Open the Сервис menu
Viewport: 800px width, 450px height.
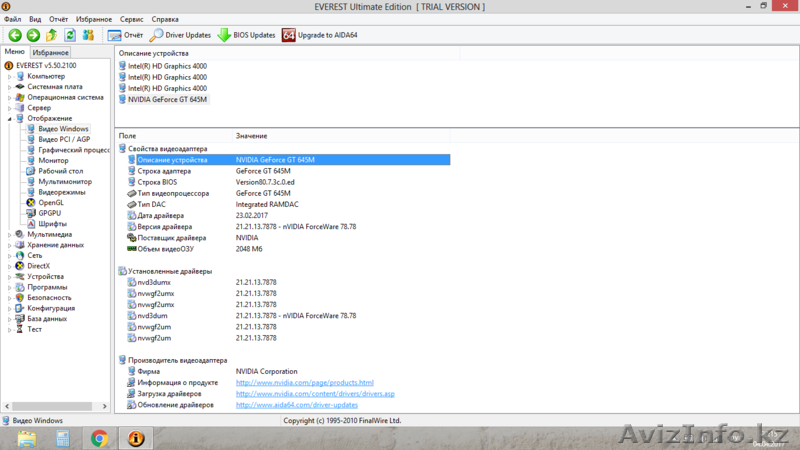(x=131, y=19)
